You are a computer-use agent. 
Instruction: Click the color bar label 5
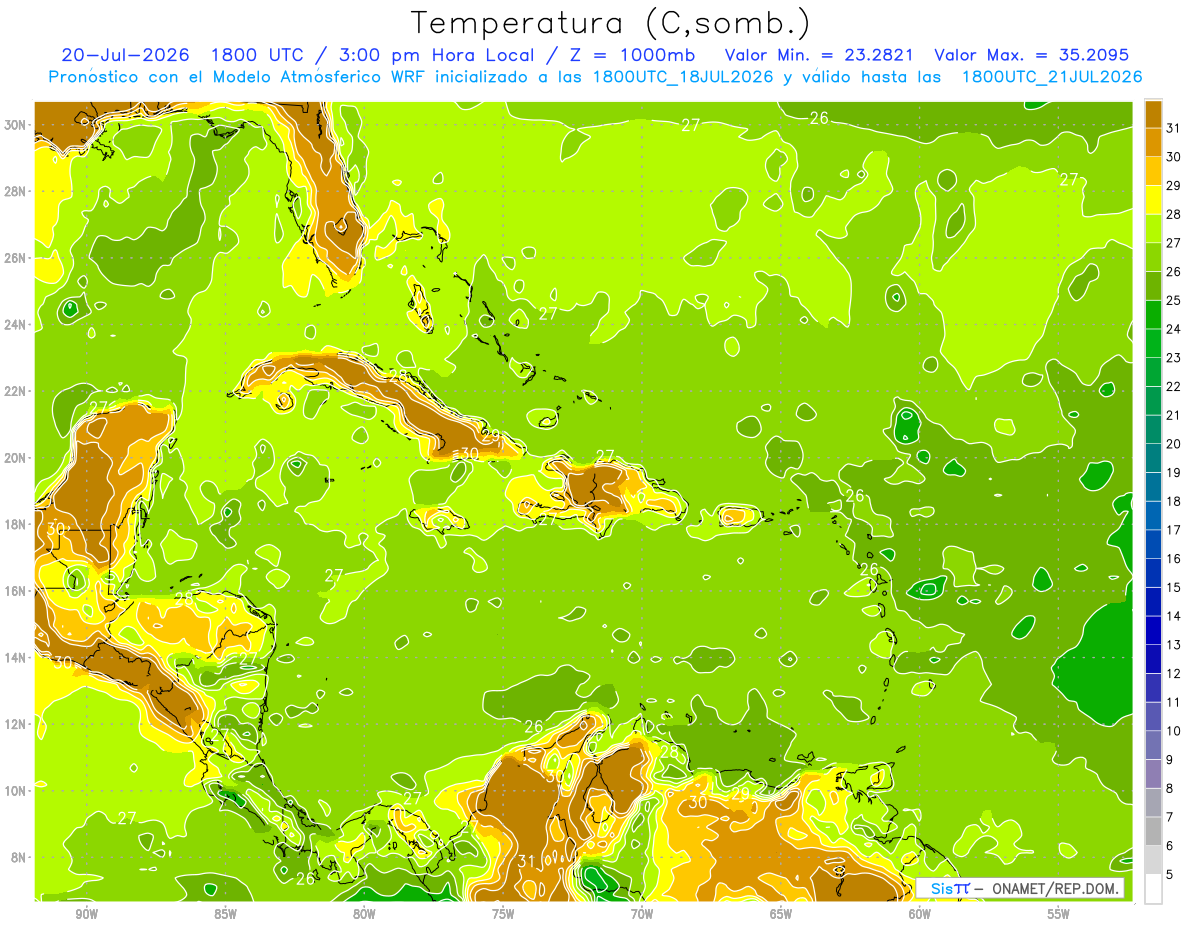1170,875
